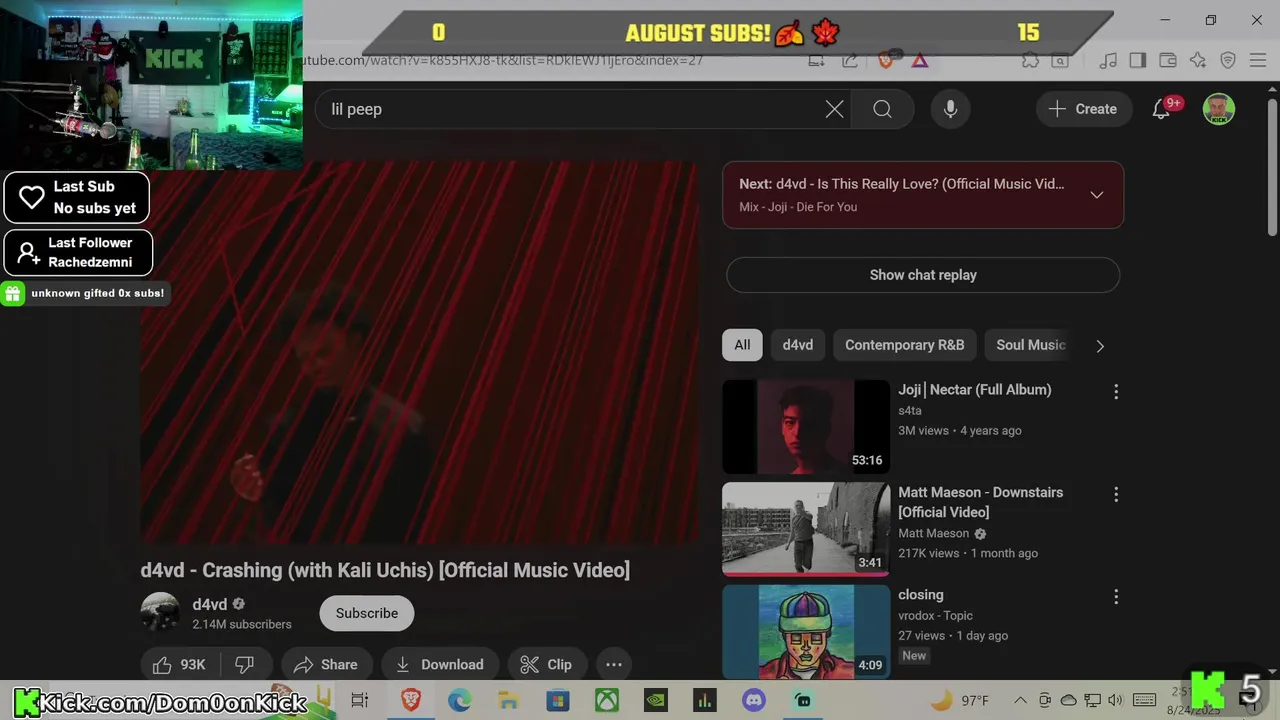This screenshot has height=720, width=1280.
Task: Toggle the browser sidebar panel icon
Action: click(x=1137, y=60)
